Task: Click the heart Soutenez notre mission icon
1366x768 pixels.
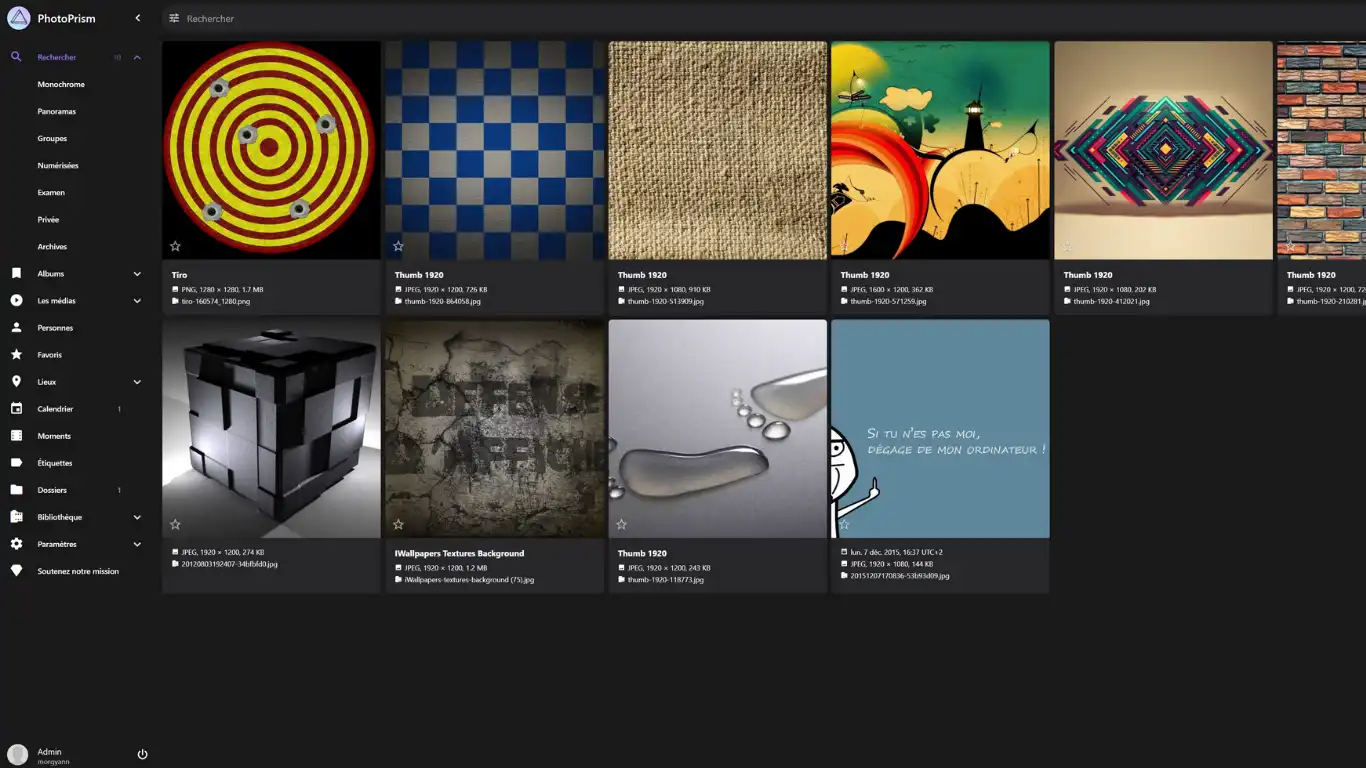Action: click(16, 571)
